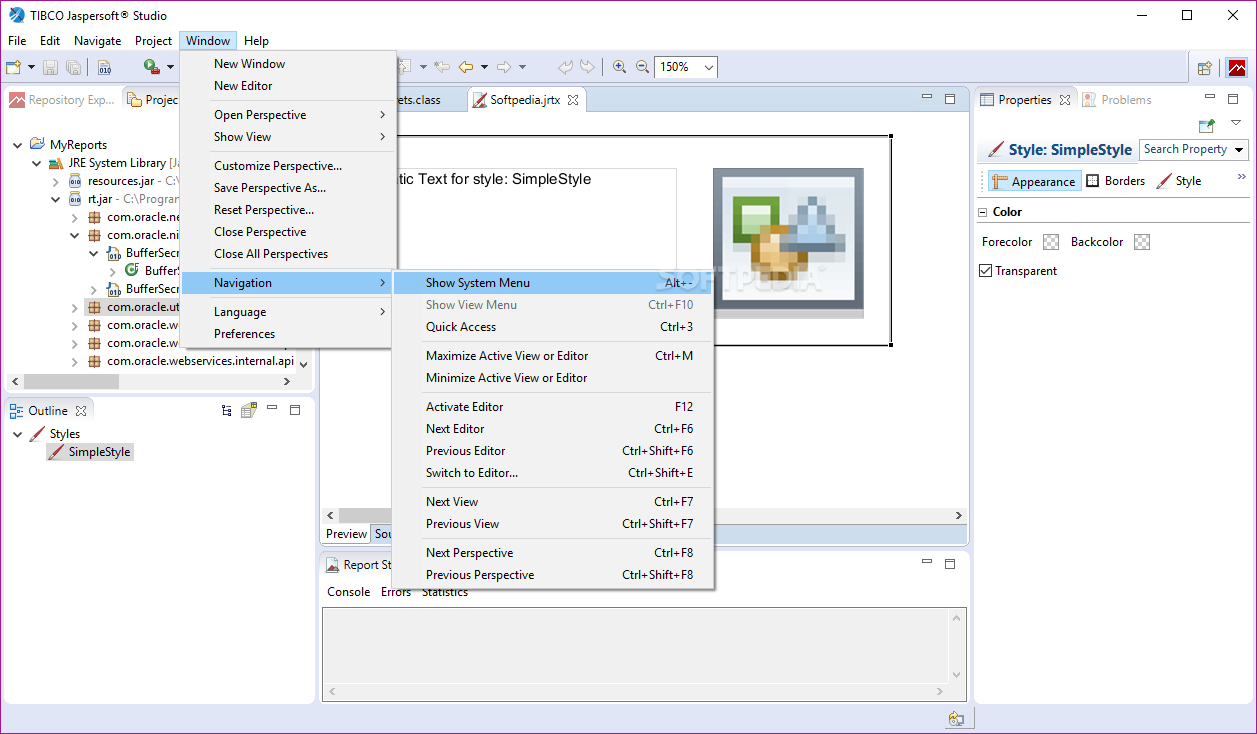
Task: Open the zoom level 150% combo box
Action: (686, 67)
